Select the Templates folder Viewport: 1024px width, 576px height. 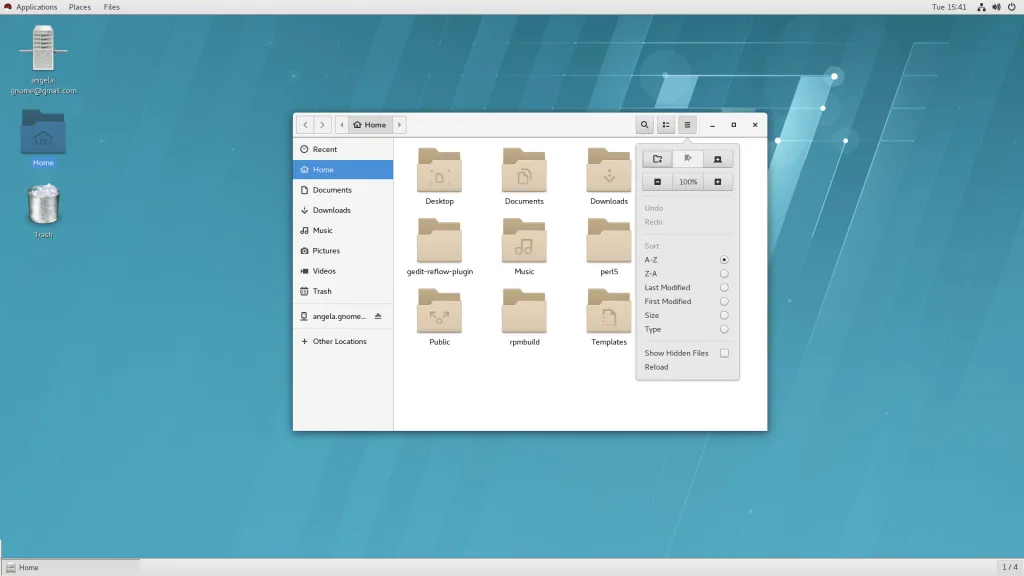(x=609, y=317)
